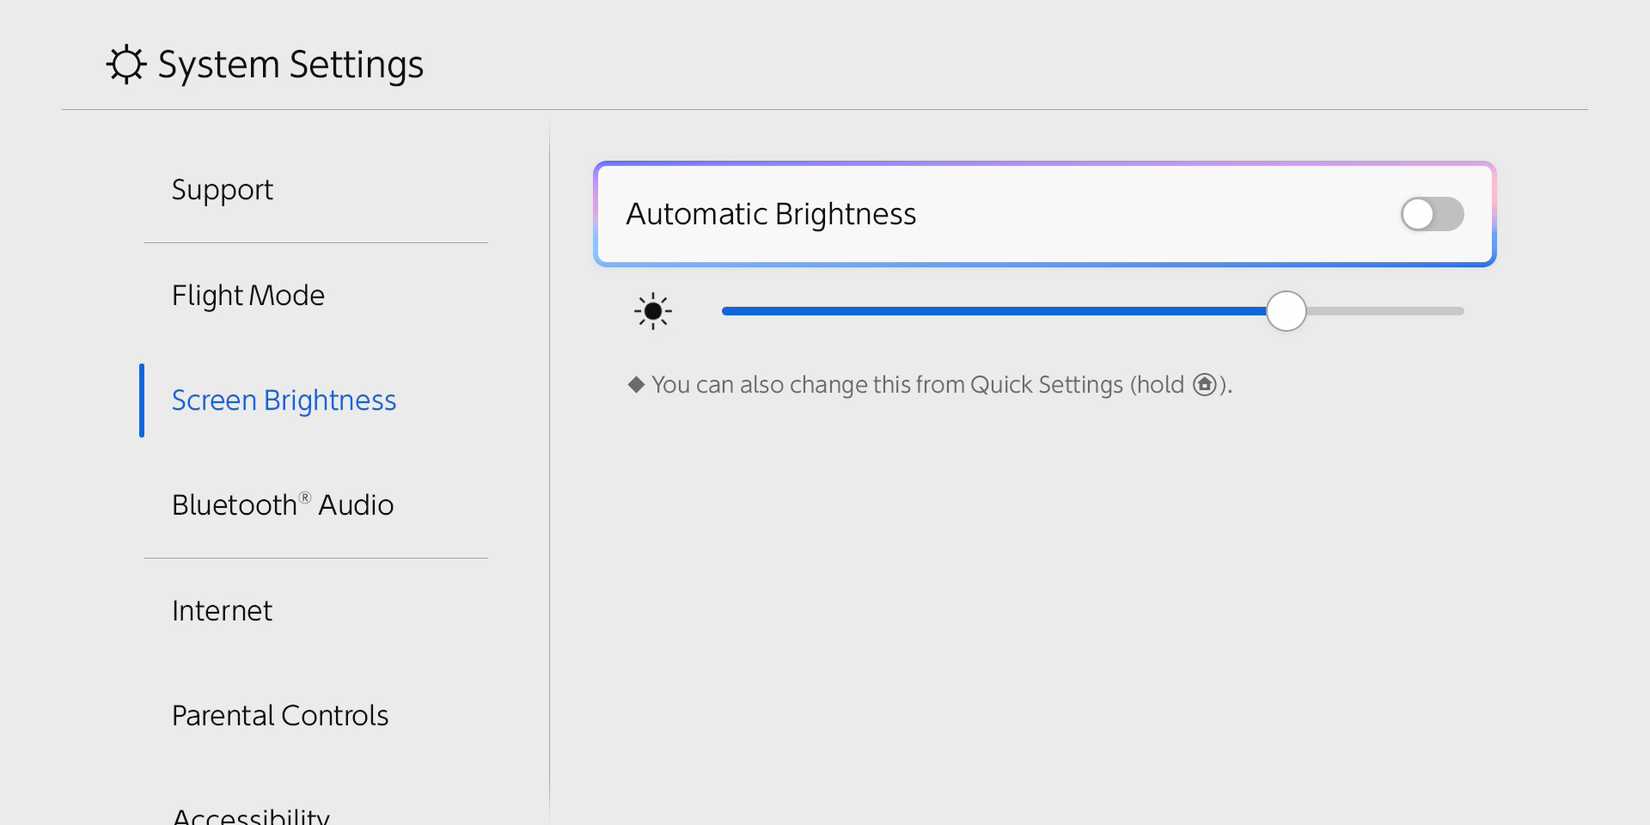Open the Support section
1650x825 pixels.
point(222,189)
